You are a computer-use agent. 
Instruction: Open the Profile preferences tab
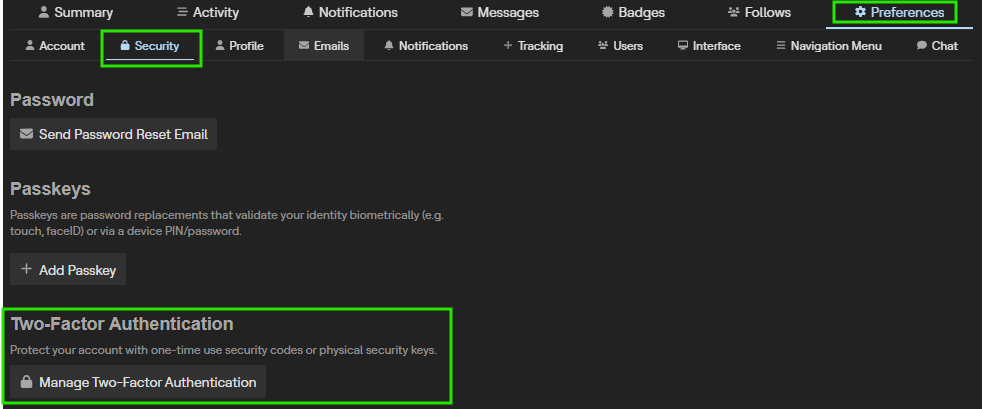coord(239,46)
